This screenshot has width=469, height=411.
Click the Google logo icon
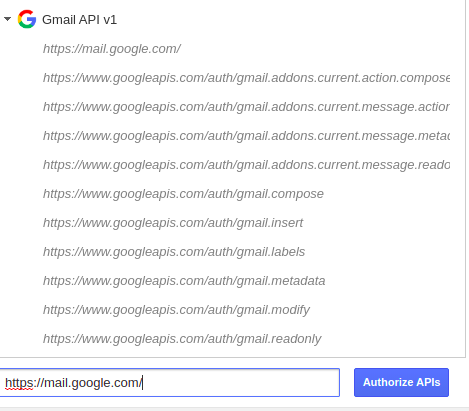click(x=27, y=19)
